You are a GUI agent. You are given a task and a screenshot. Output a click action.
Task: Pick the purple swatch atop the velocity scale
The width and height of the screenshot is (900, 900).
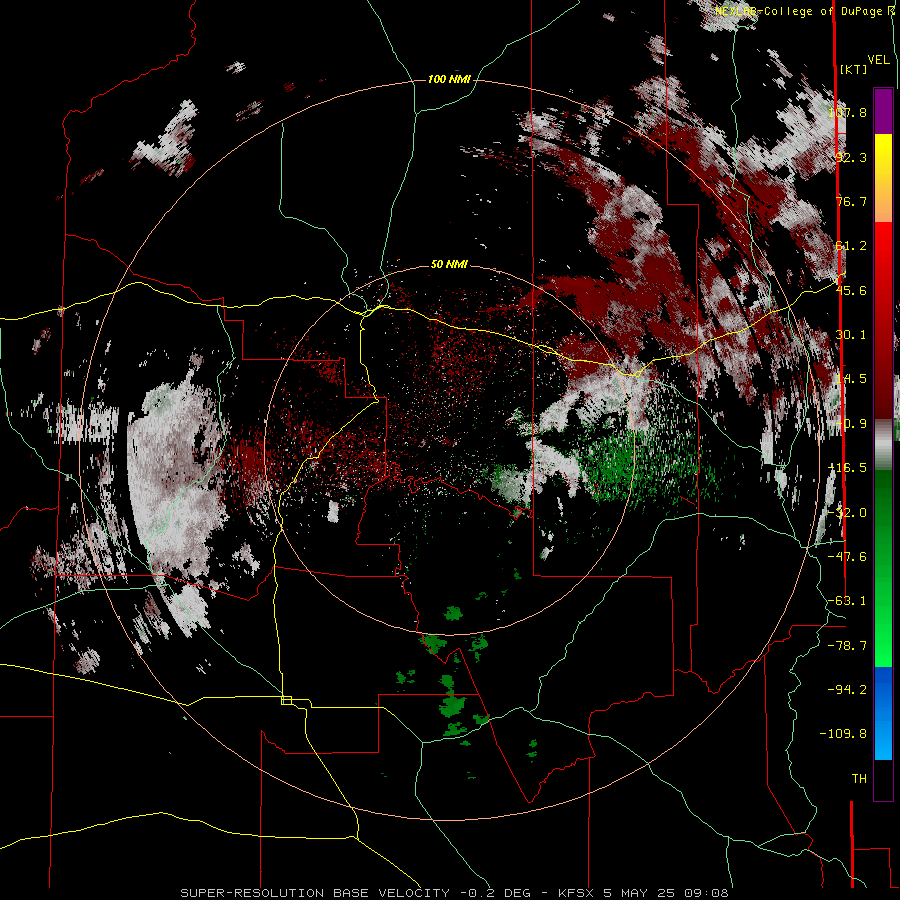point(883,111)
